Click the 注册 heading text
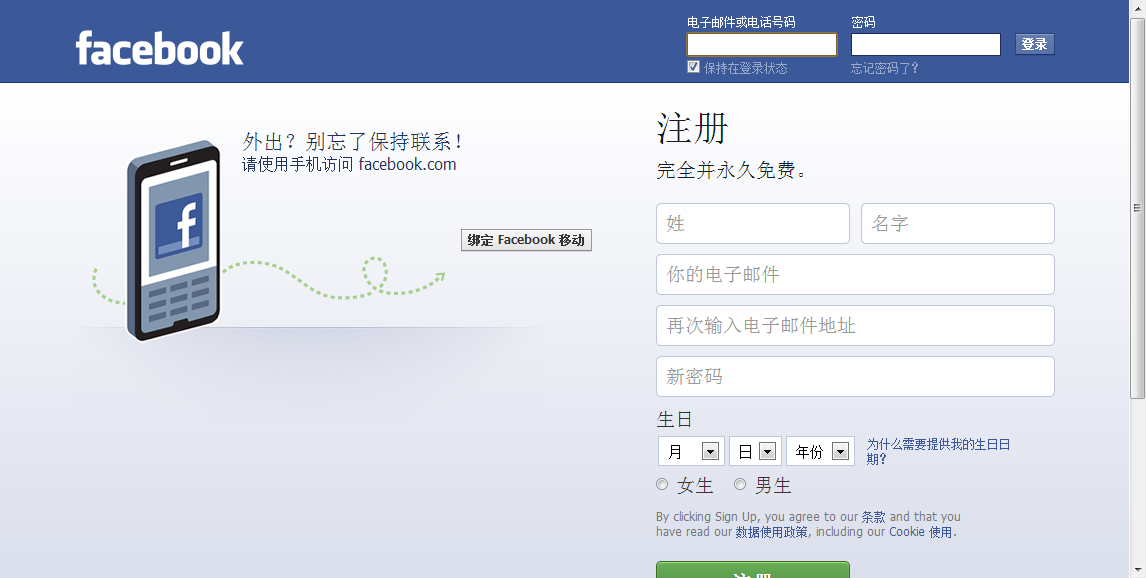Viewport: 1146px width, 578px height. point(692,129)
